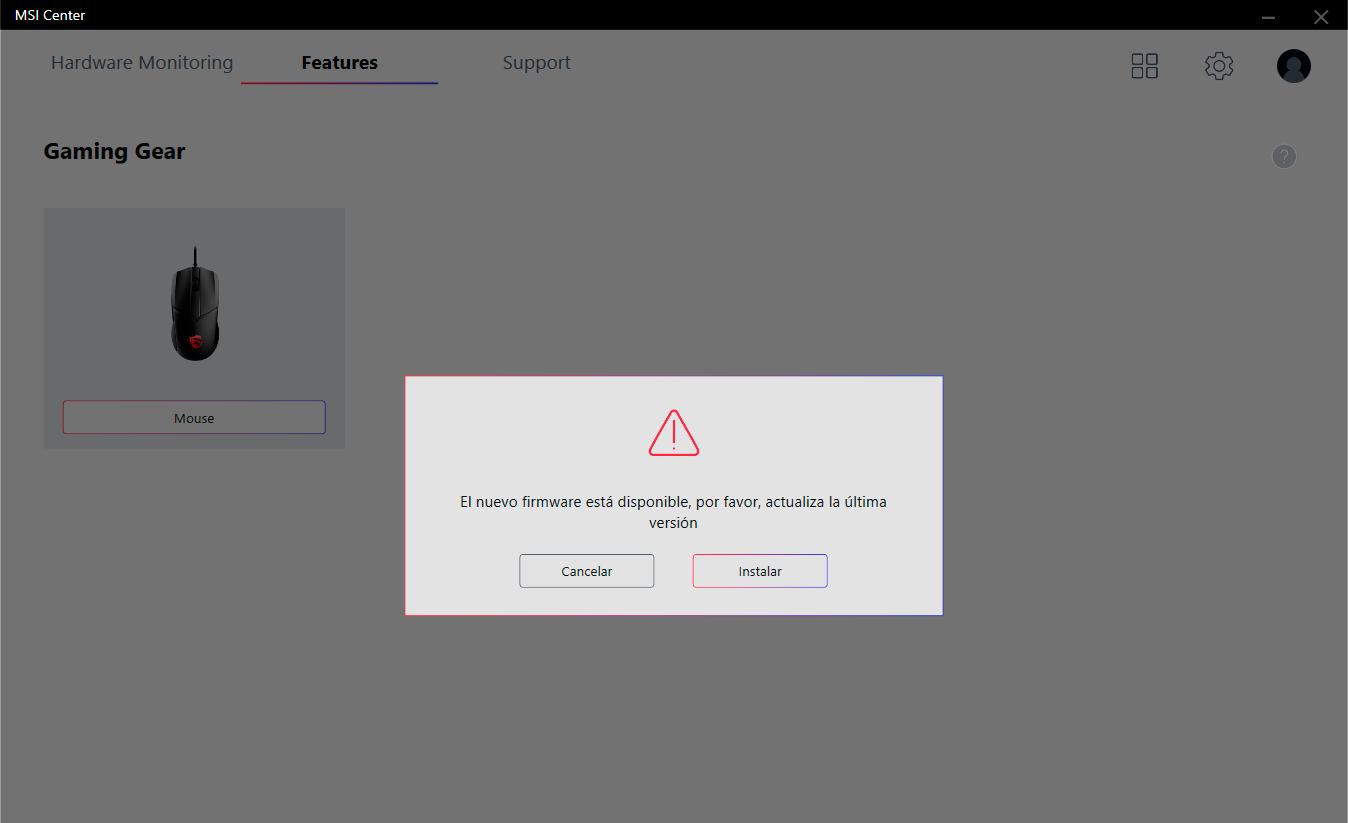Click the MSI Center title text
The image size is (1348, 823).
coord(50,15)
